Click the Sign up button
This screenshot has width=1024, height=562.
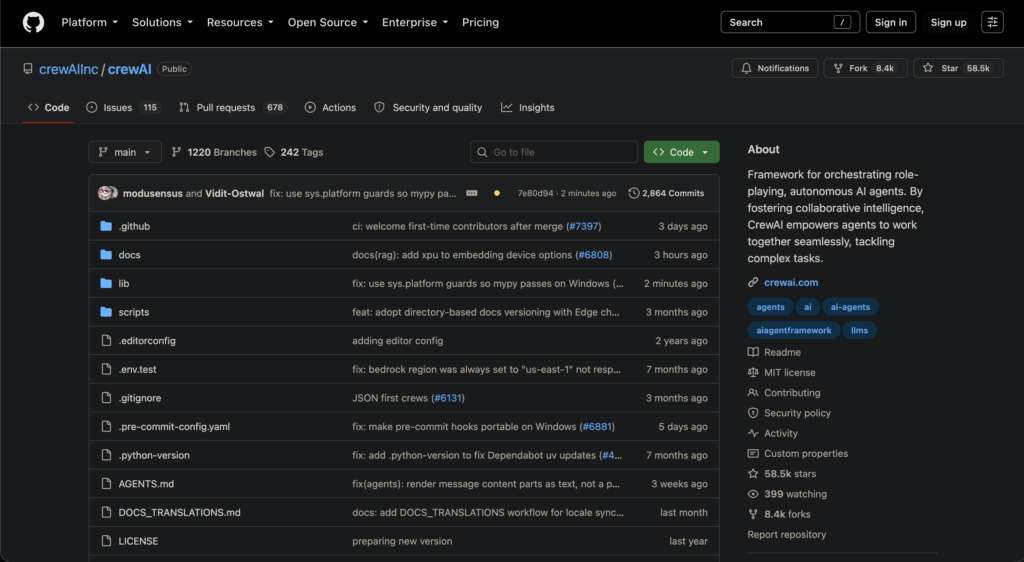click(x=948, y=22)
